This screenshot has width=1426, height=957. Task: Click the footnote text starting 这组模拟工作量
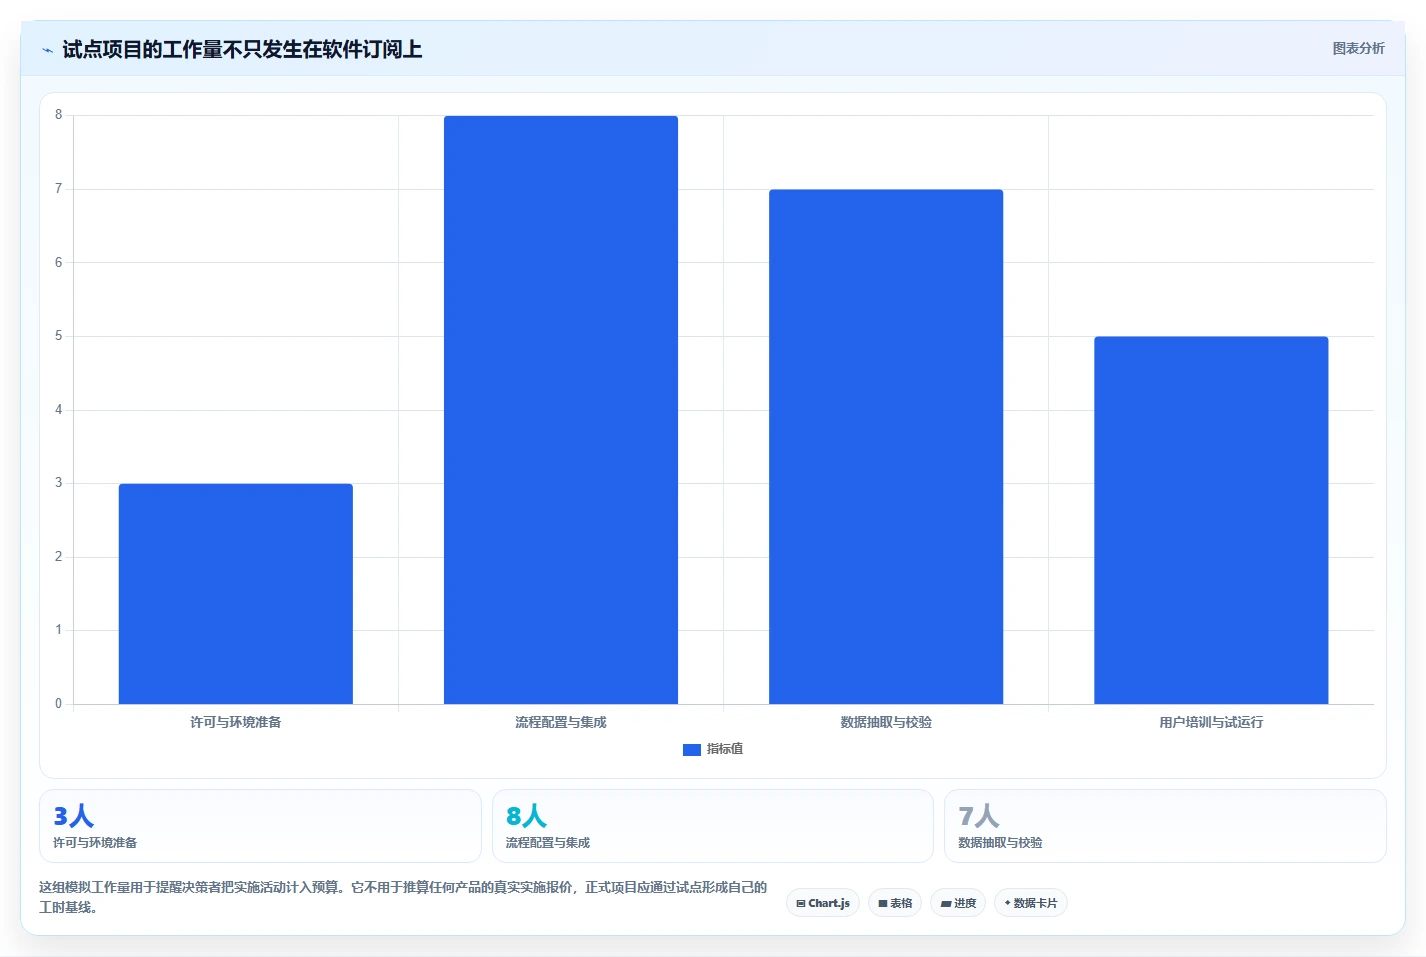click(x=403, y=897)
